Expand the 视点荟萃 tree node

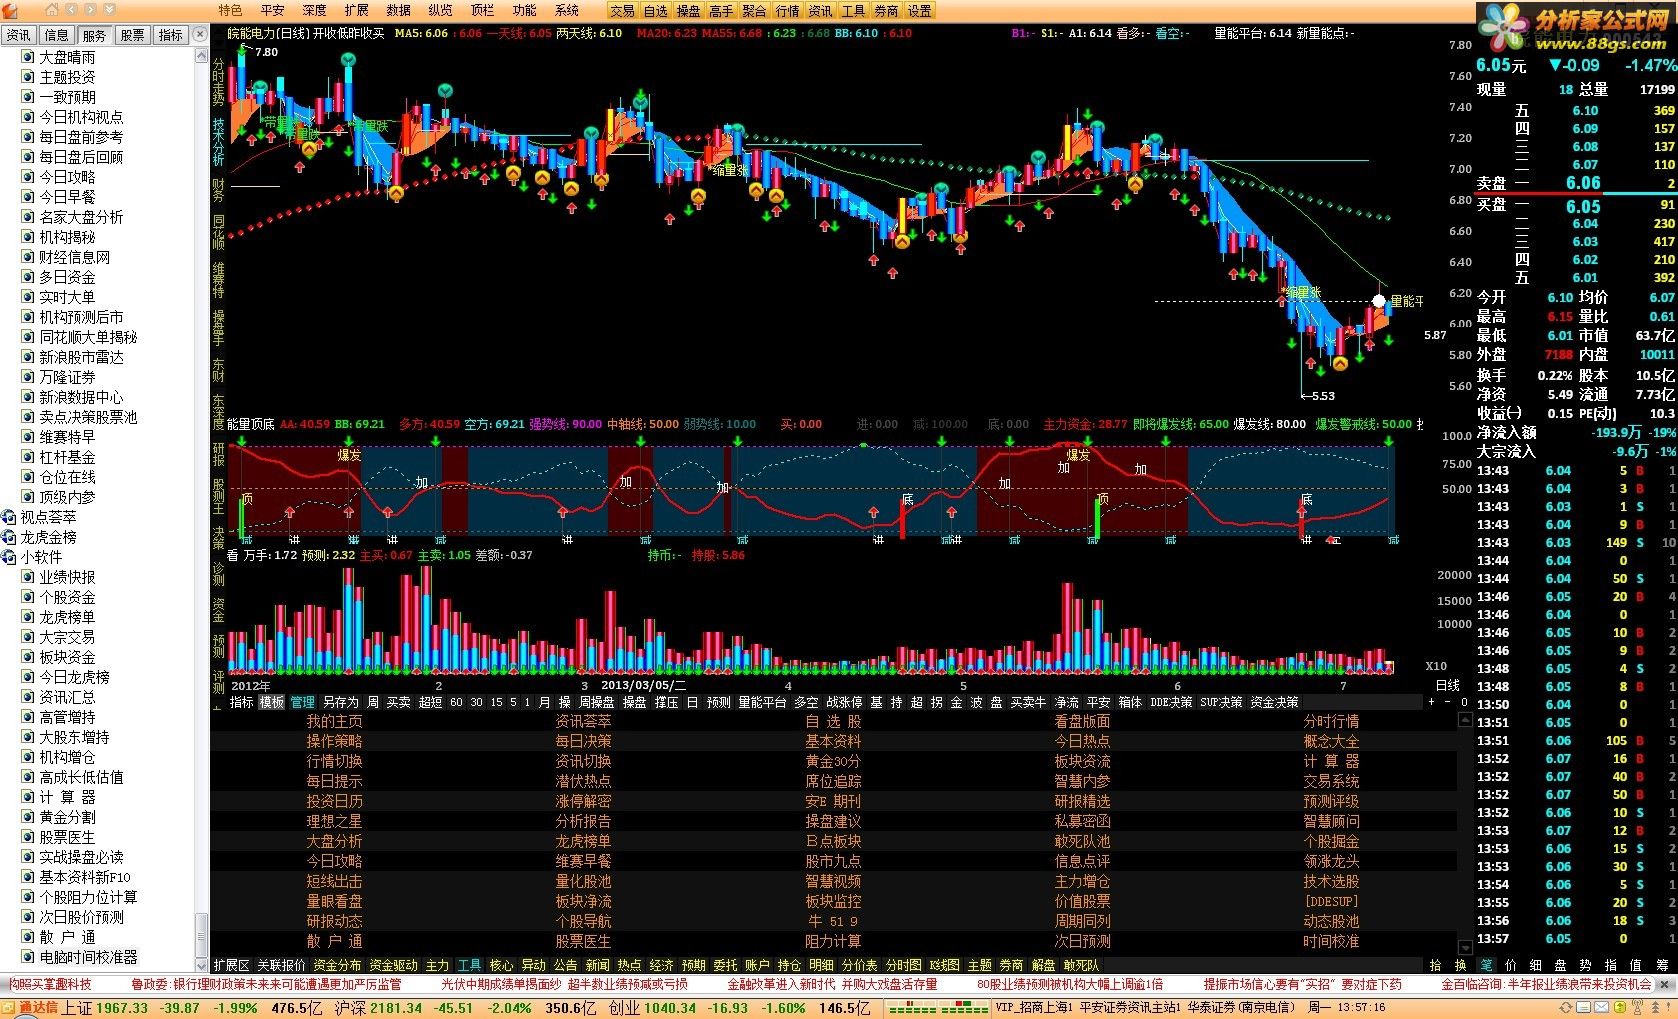click(x=9, y=517)
